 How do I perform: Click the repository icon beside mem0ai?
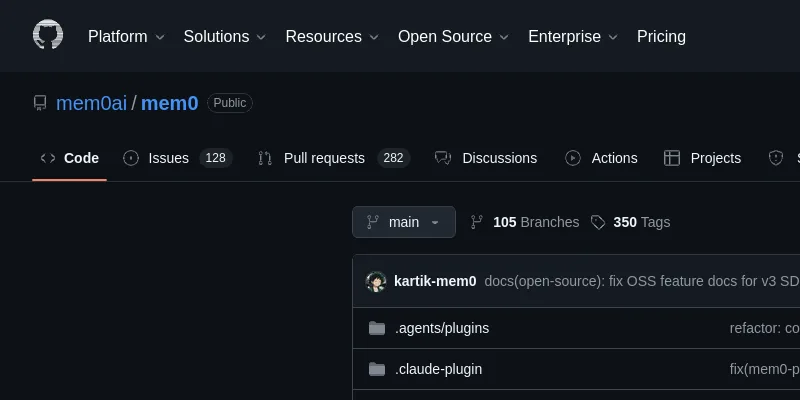coord(40,103)
